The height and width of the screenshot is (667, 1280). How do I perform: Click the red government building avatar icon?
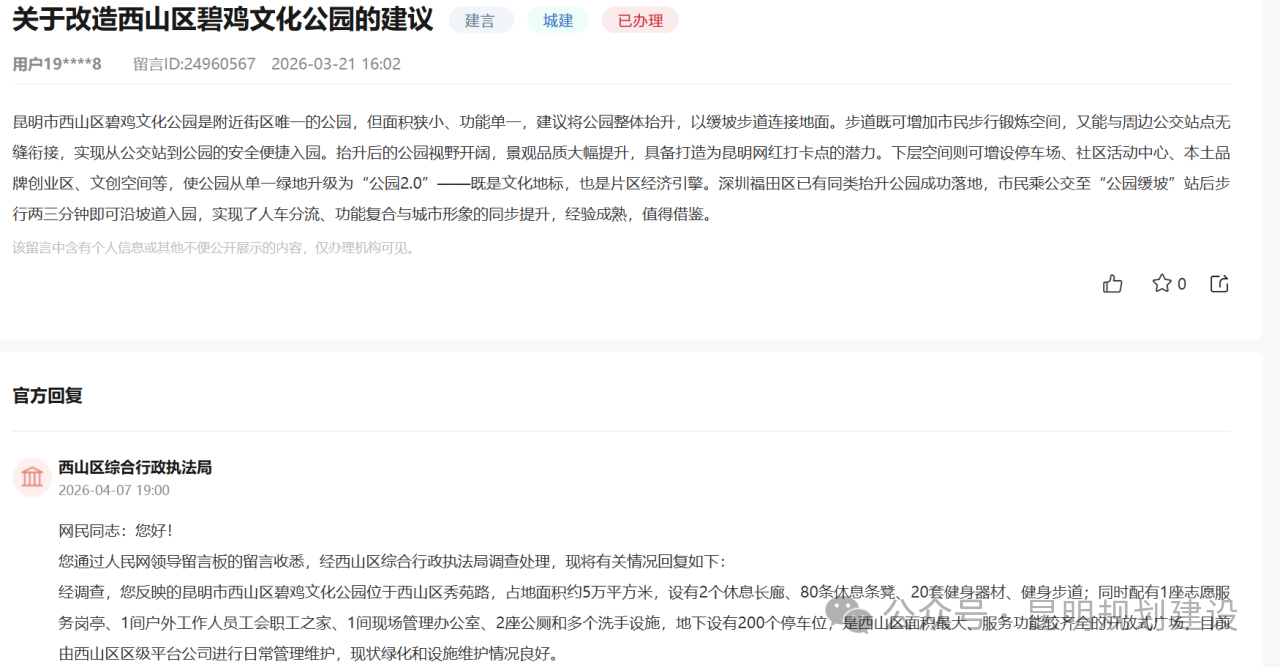pos(32,477)
